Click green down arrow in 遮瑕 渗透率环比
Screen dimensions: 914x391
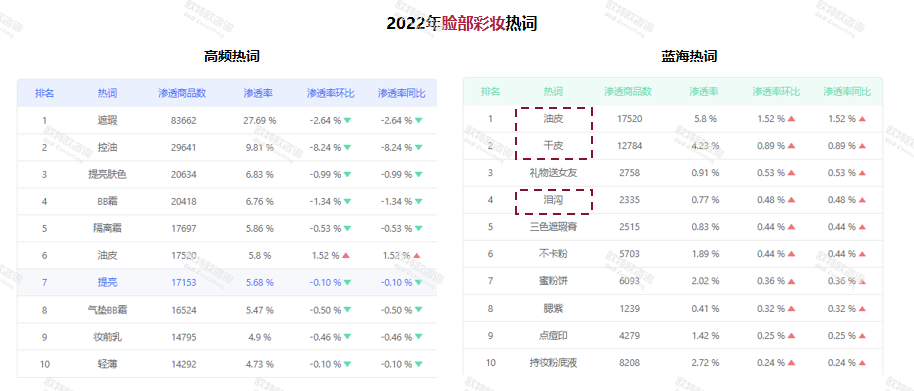[347, 121]
